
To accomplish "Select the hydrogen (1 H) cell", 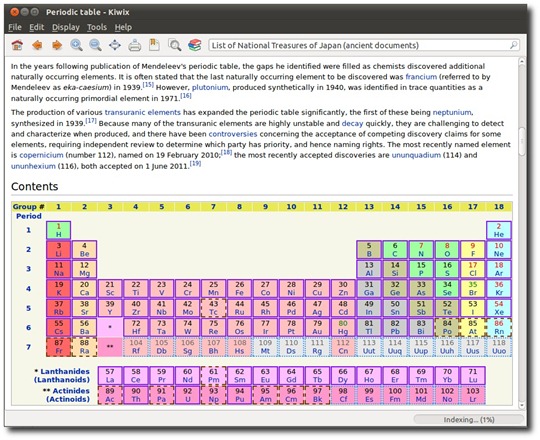I will (x=59, y=230).
